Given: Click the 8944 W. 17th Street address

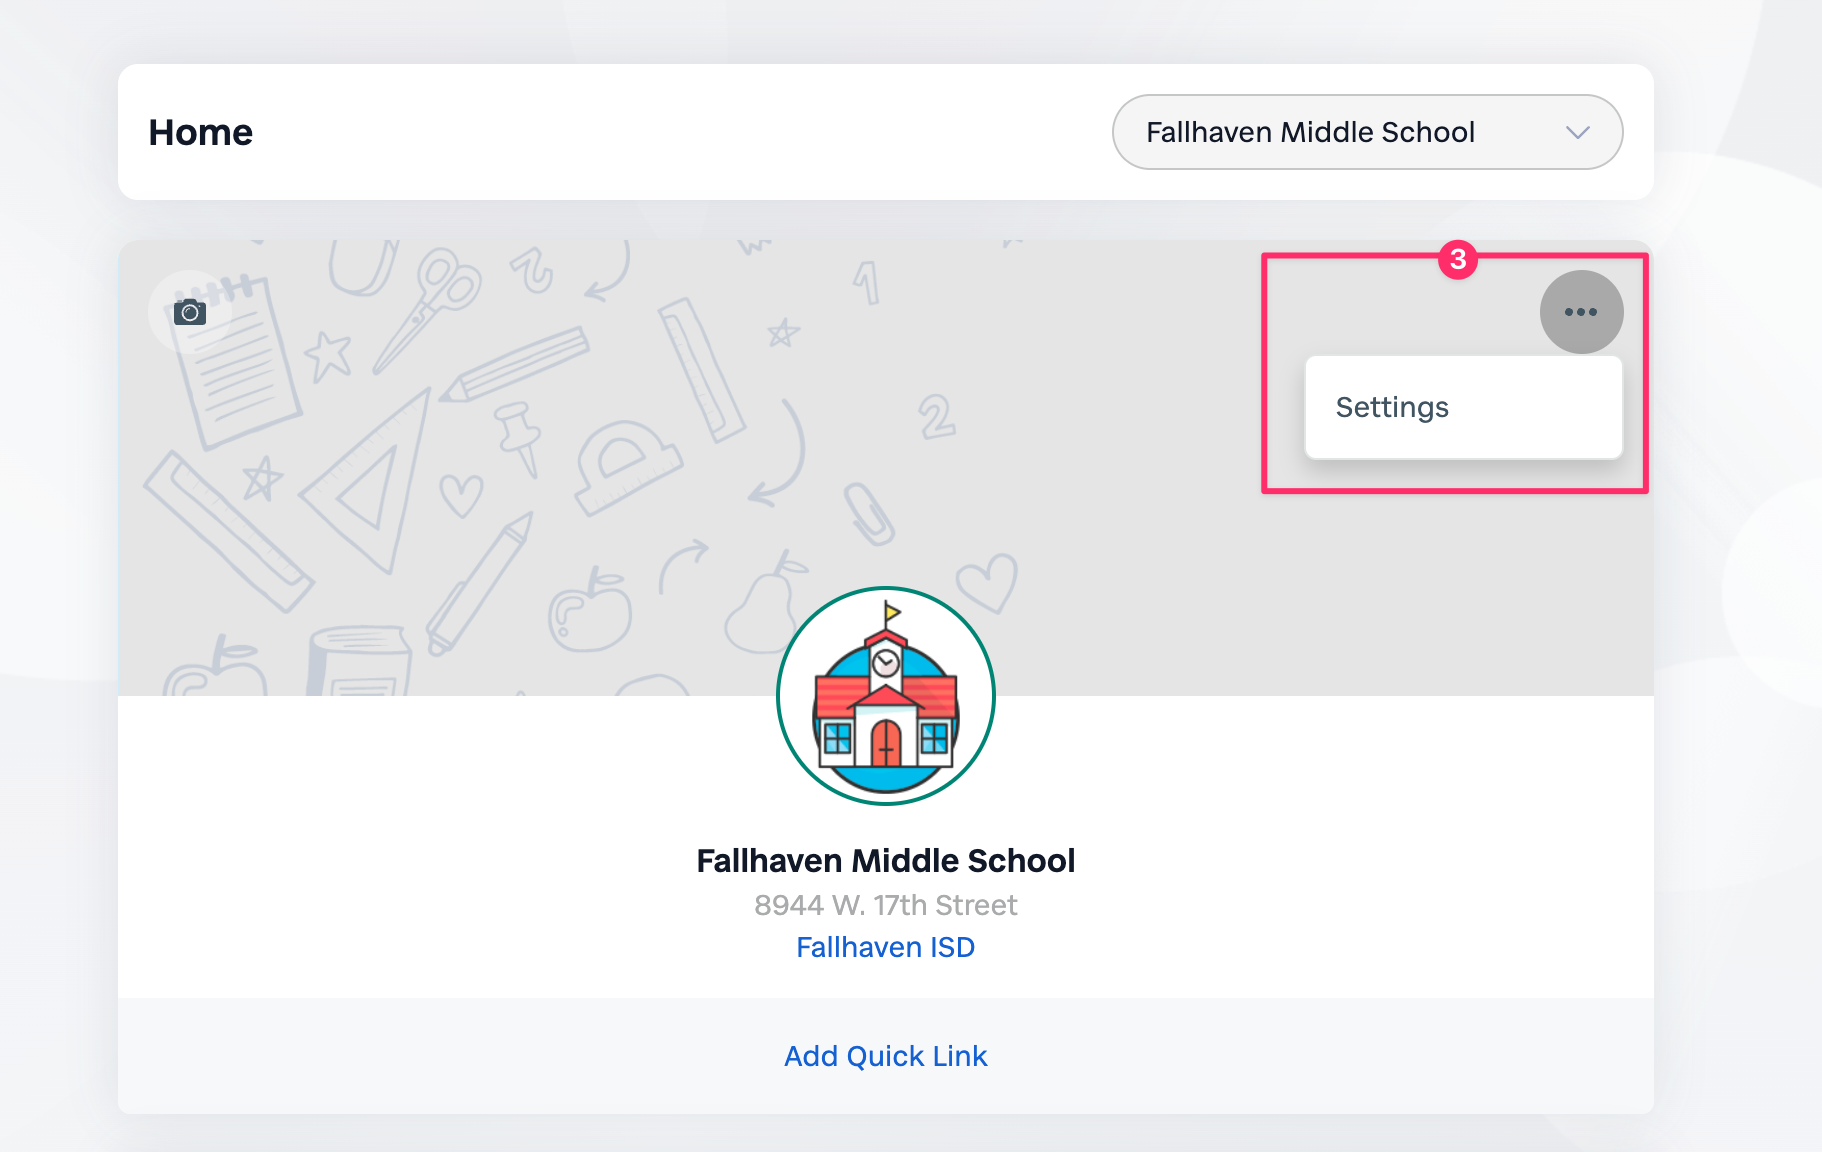Looking at the screenshot, I should [x=885, y=905].
